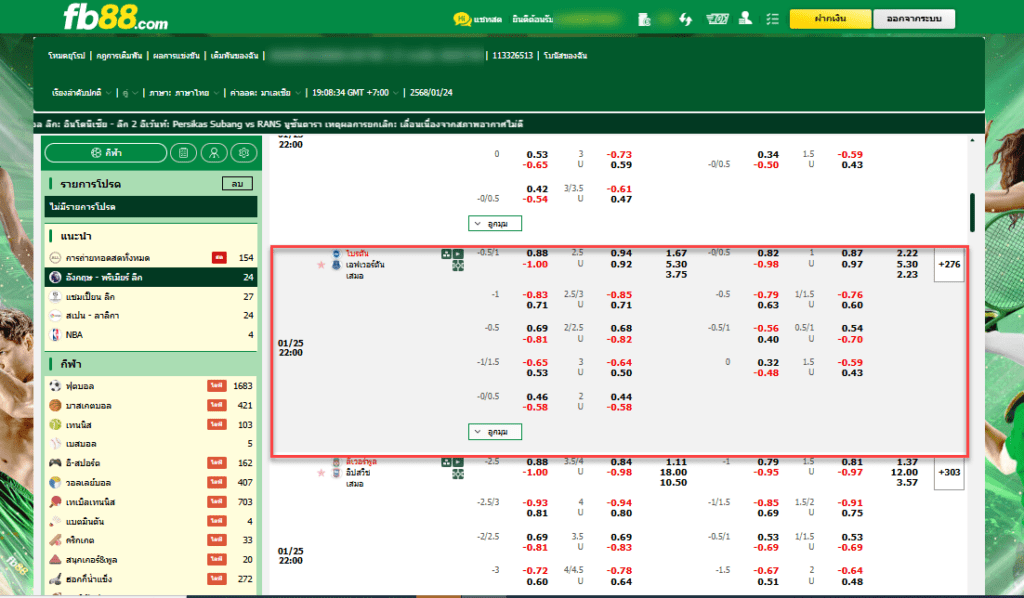The height and width of the screenshot is (598, 1024).
Task: Select the basketball sport row
Action: [x=151, y=405]
